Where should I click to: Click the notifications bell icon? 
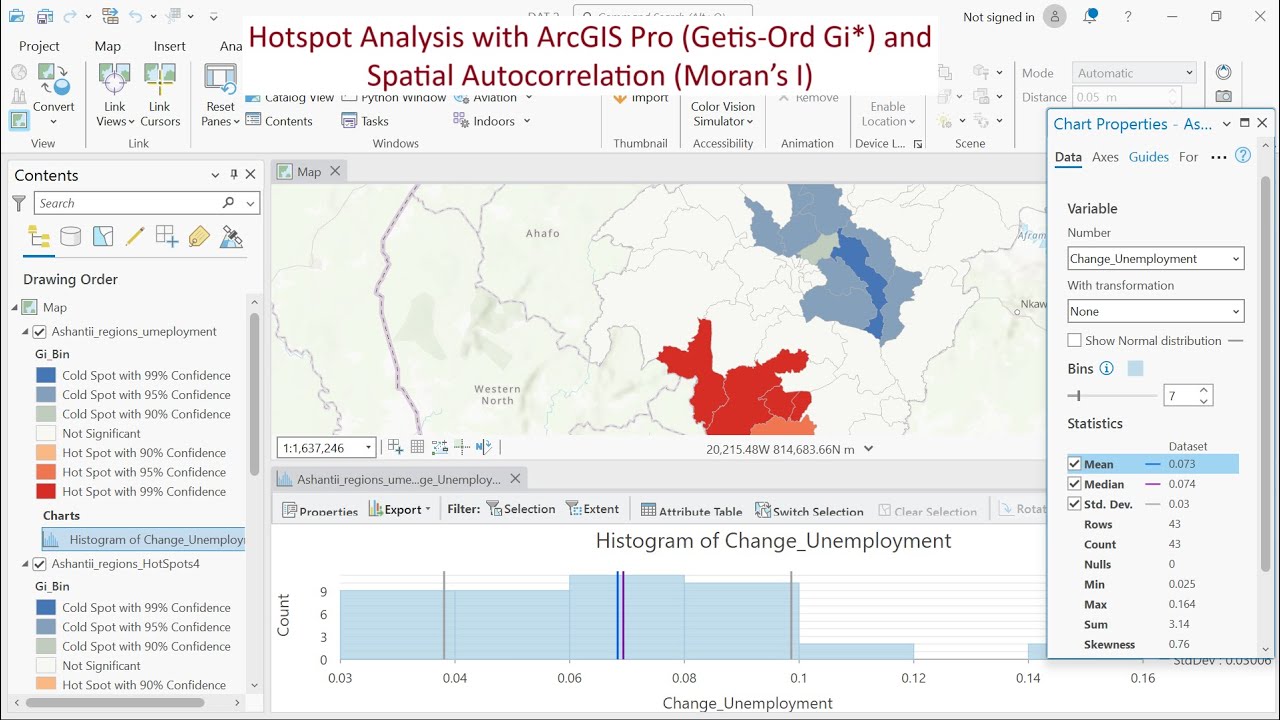click(1091, 17)
